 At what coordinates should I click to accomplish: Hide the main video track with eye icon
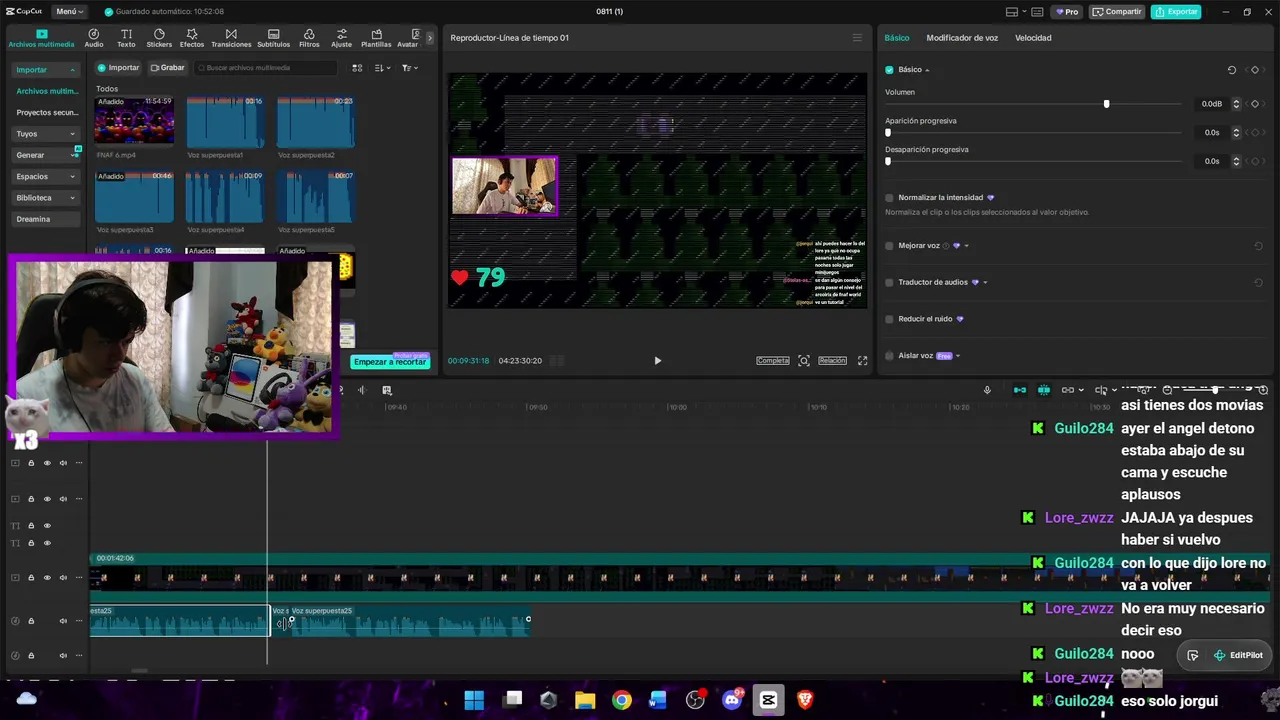pos(47,578)
